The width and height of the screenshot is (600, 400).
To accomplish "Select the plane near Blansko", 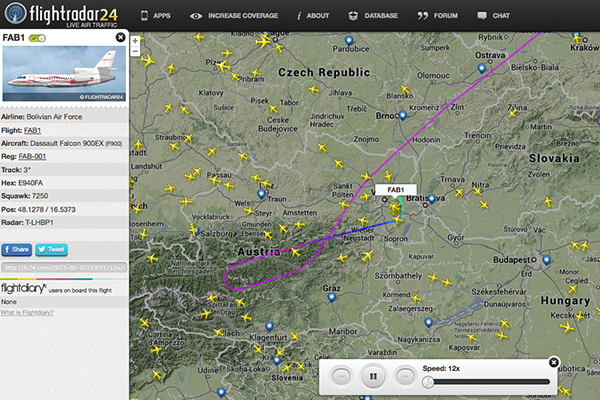I will [405, 90].
